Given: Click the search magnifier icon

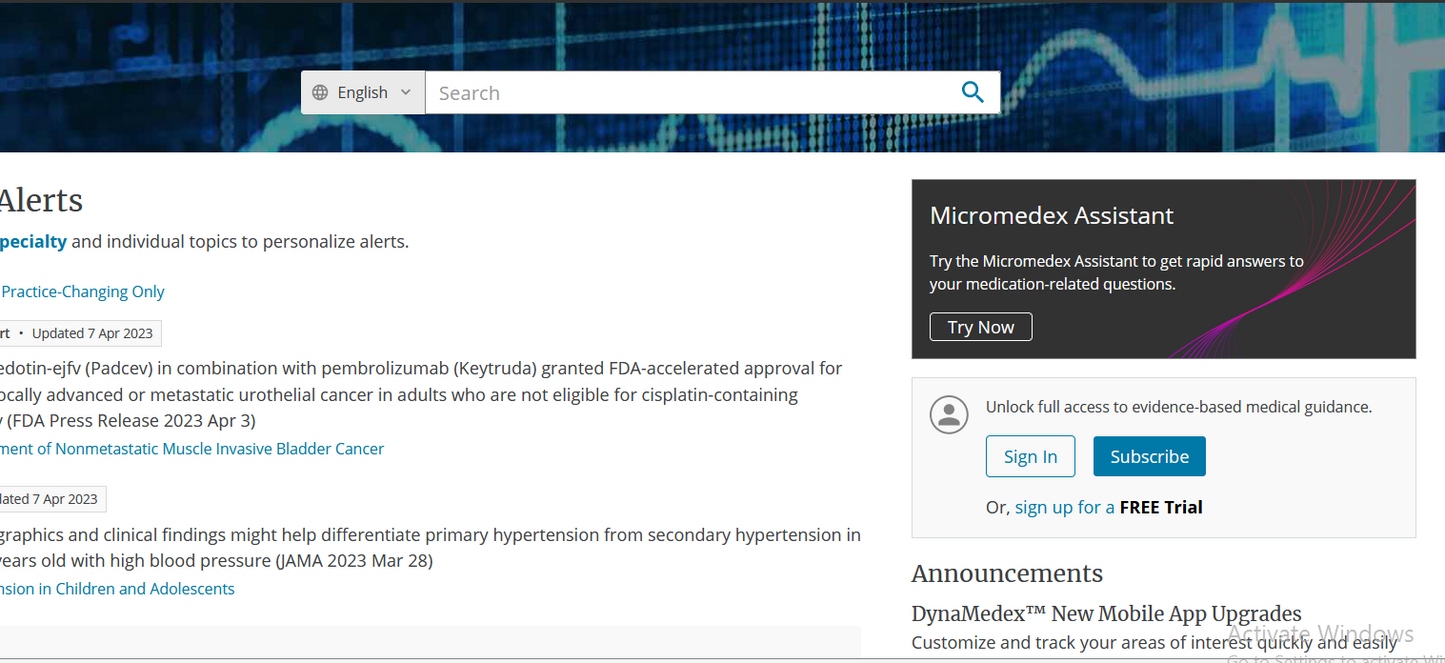Looking at the screenshot, I should pyautogui.click(x=972, y=92).
